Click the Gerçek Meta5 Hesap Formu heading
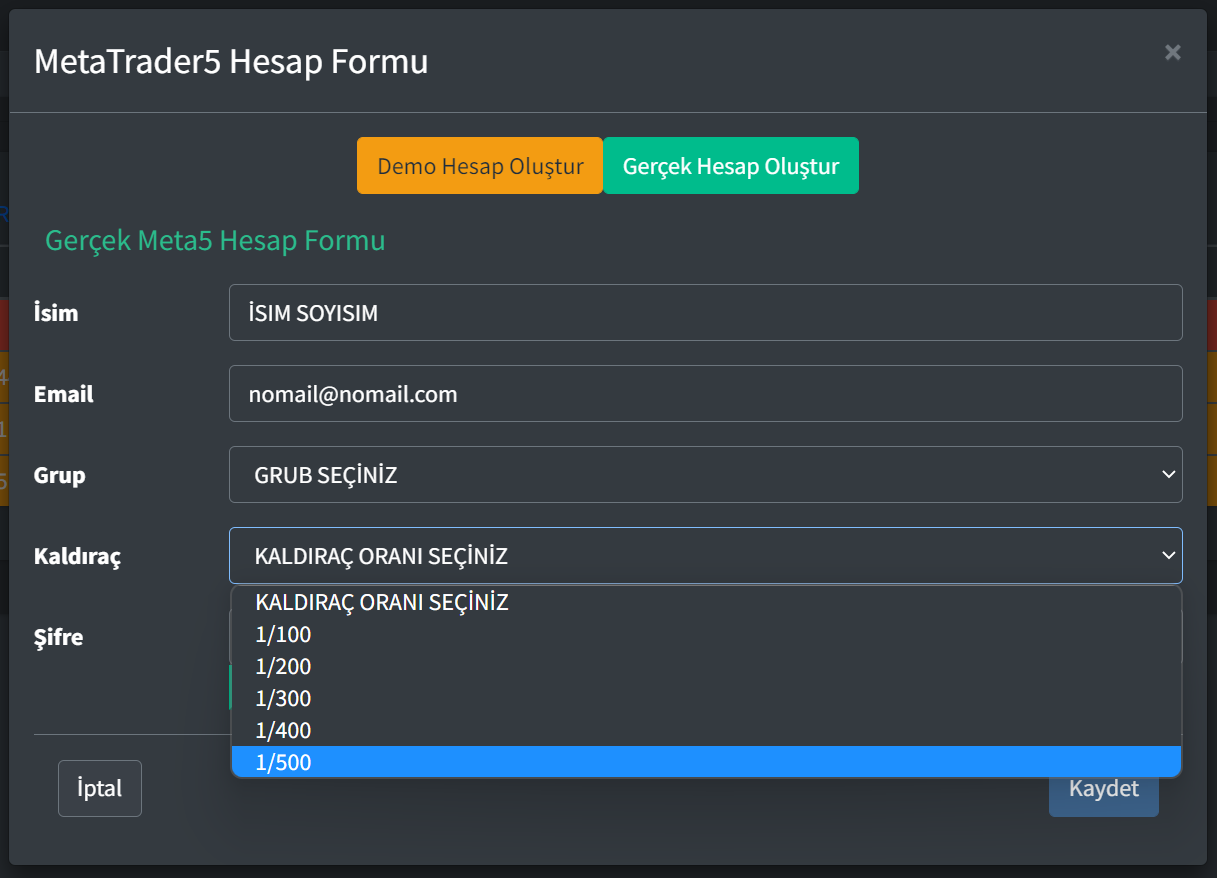Viewport: 1217px width, 878px height. pos(215,241)
